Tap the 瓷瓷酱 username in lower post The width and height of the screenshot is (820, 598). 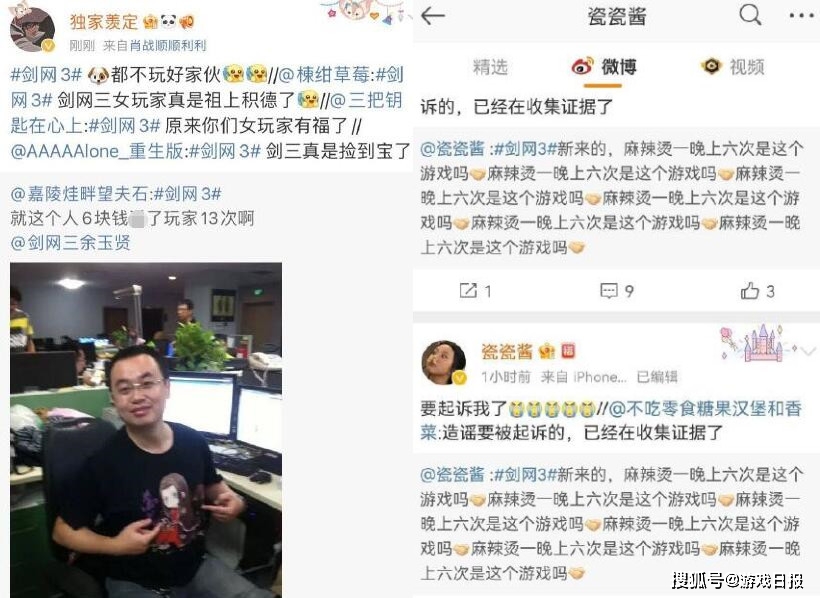click(507, 352)
